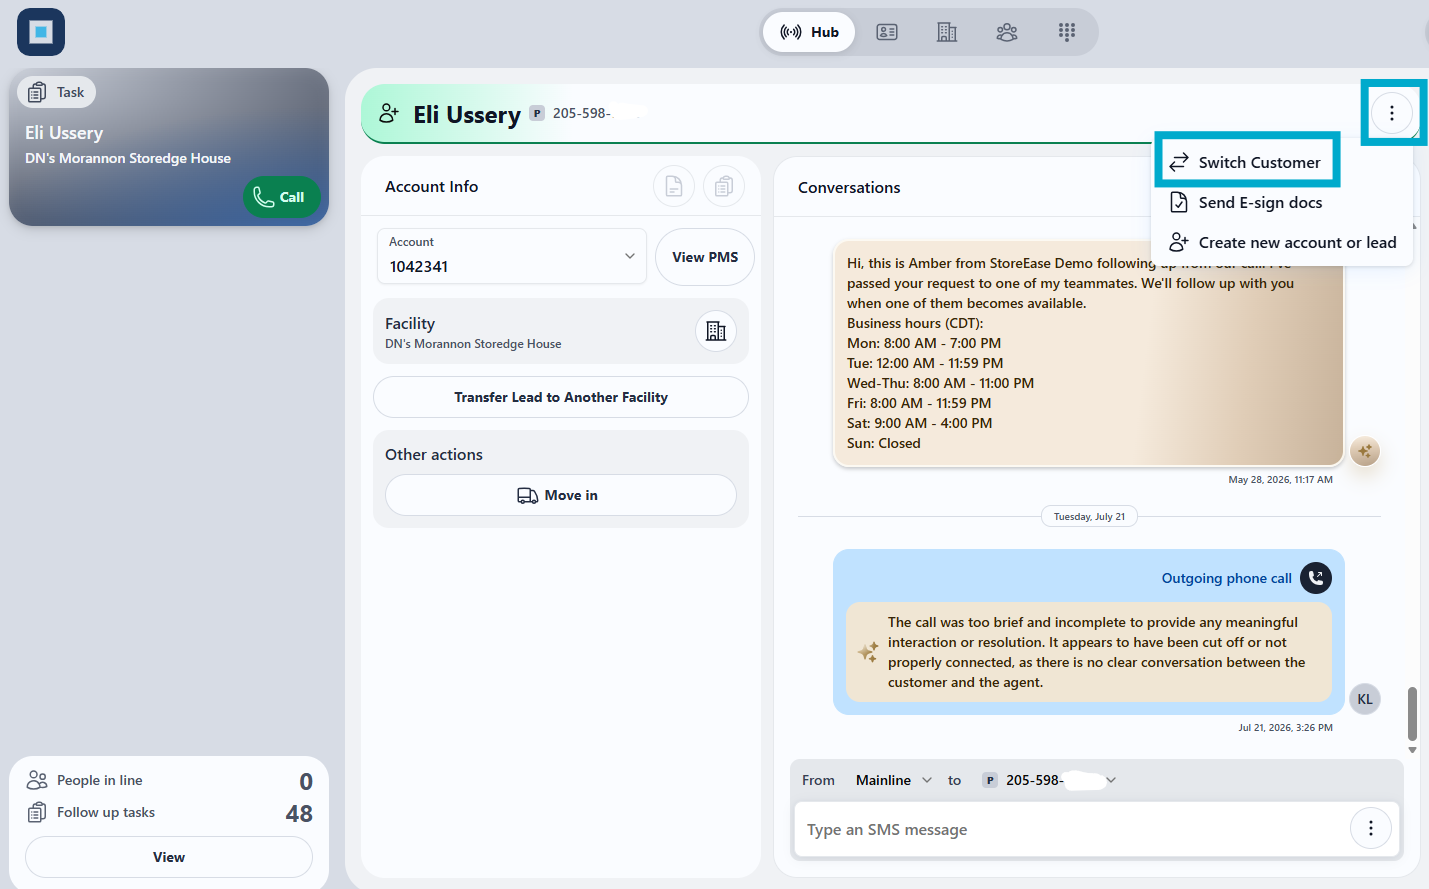Open the three-dot customer options menu
This screenshot has width=1429, height=889.
(1392, 113)
